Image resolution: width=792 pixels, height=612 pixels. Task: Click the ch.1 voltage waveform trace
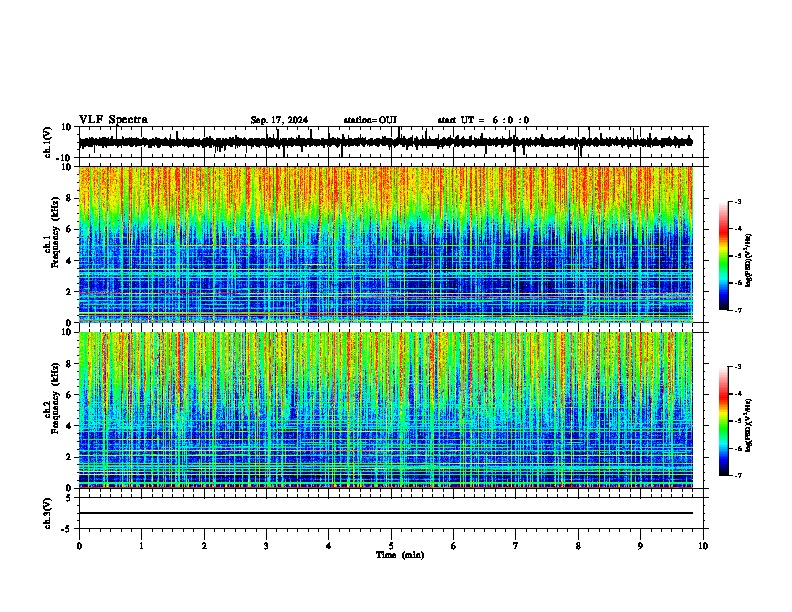click(385, 142)
